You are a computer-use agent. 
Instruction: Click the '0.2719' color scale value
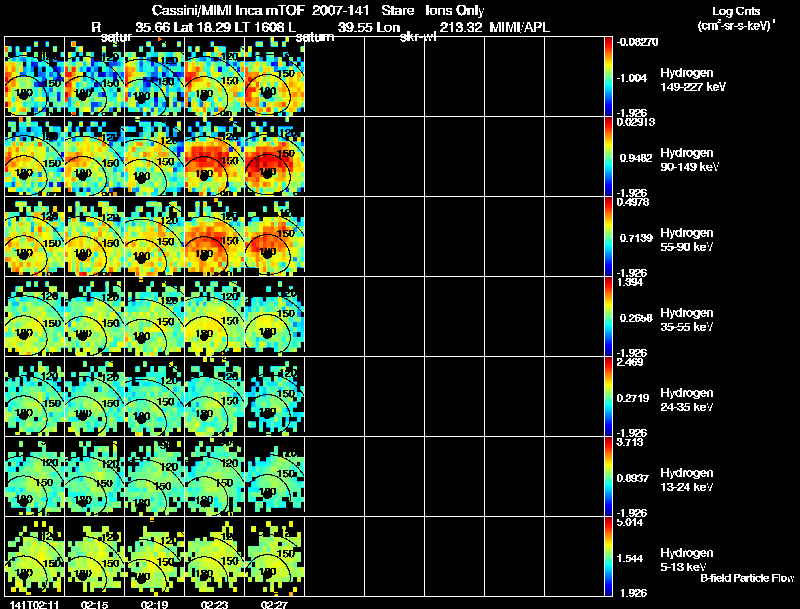pyautogui.click(x=633, y=398)
